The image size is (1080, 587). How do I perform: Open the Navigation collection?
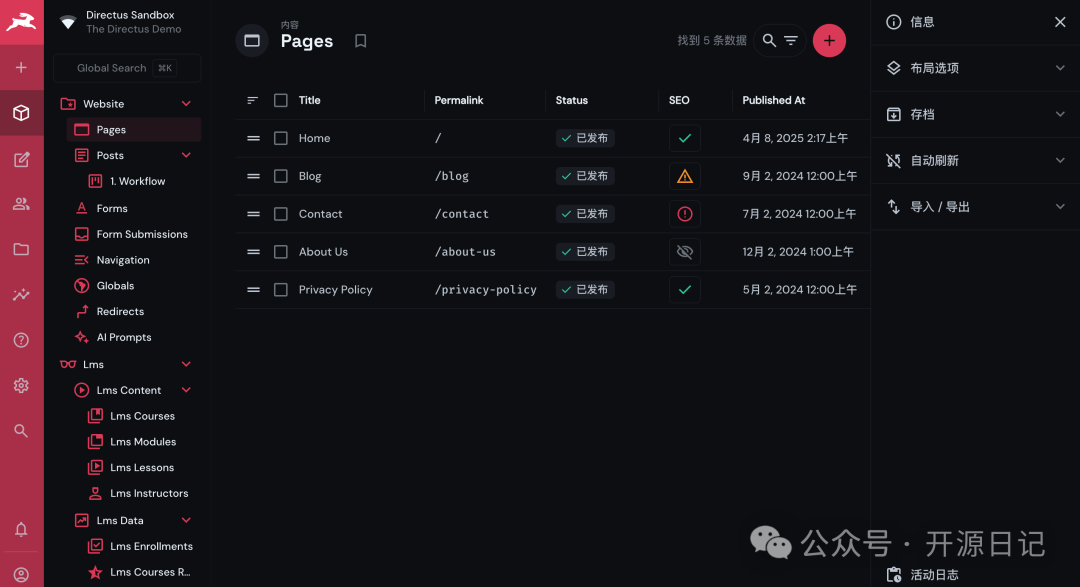[x=134, y=260]
